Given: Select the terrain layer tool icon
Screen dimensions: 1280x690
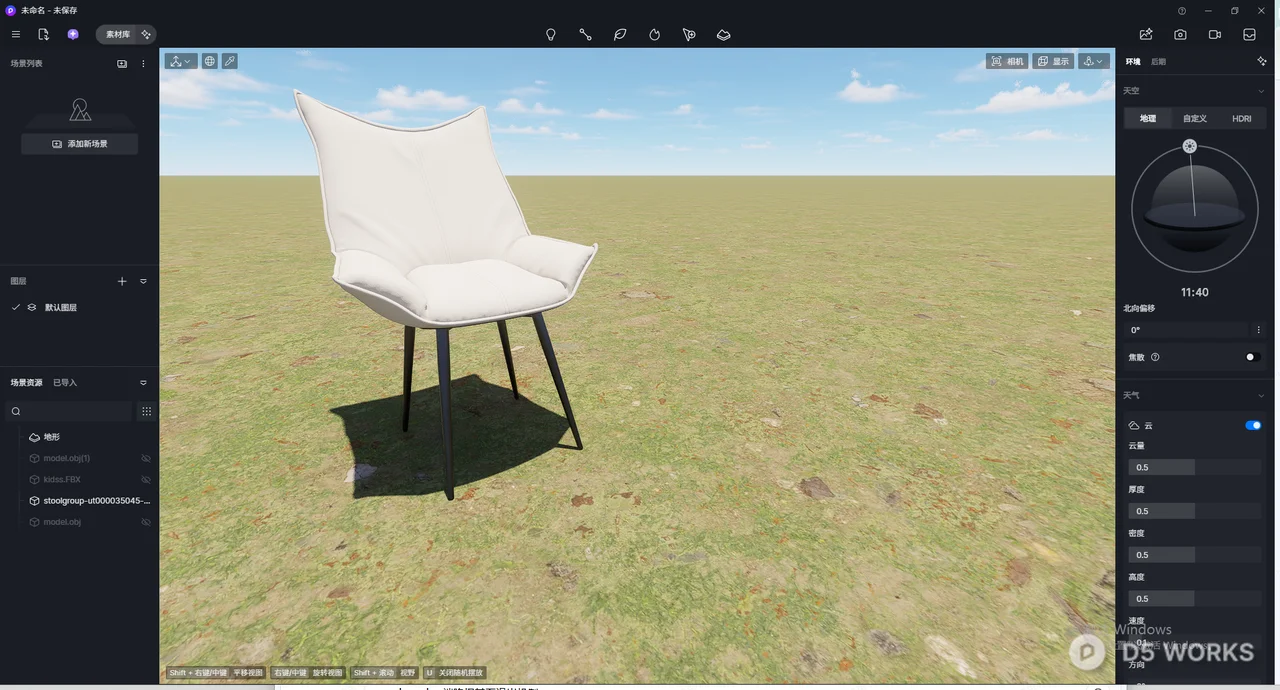Looking at the screenshot, I should pyautogui.click(x=724, y=34).
